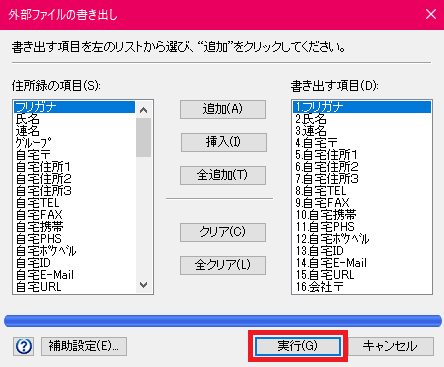The width and height of the screenshot is (444, 367).
Task: Select 氏名 in the left list
Action: [75, 119]
